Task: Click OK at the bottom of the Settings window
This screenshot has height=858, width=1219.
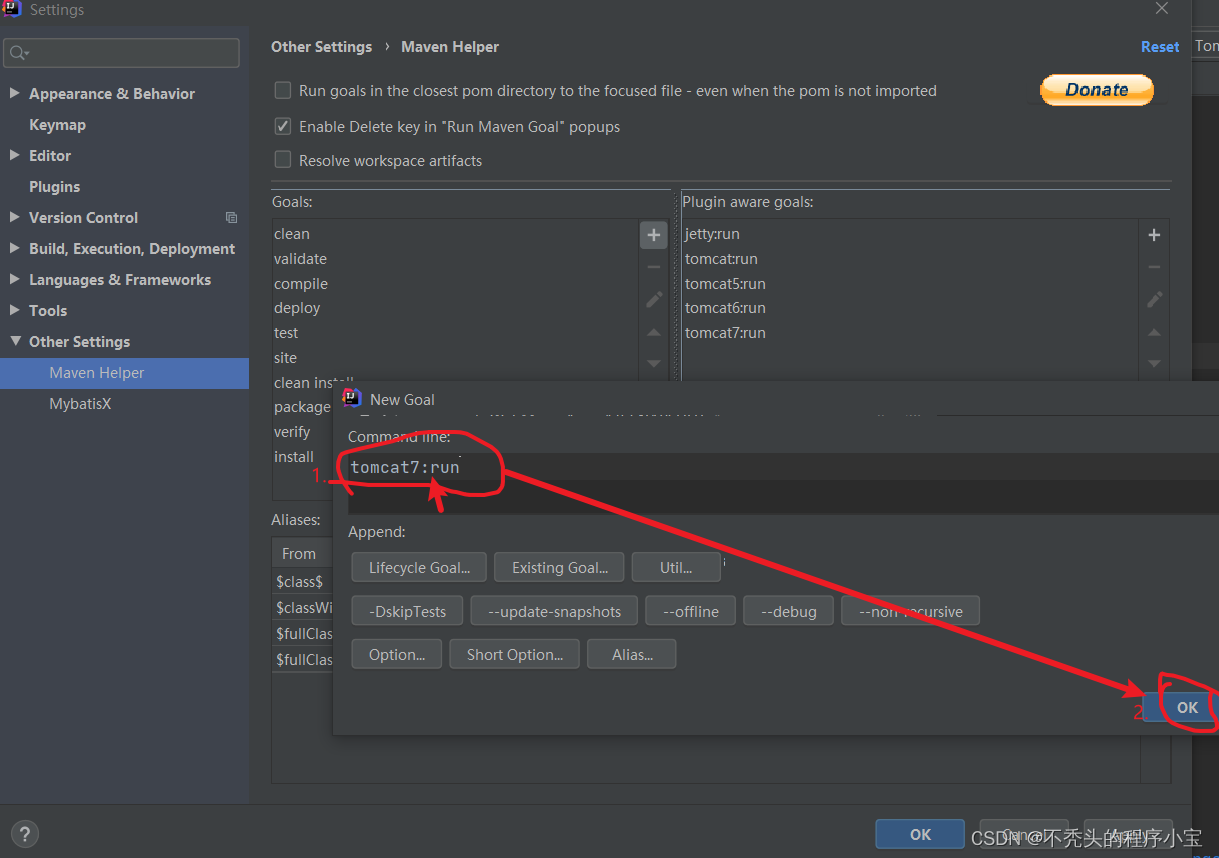Action: click(x=920, y=834)
